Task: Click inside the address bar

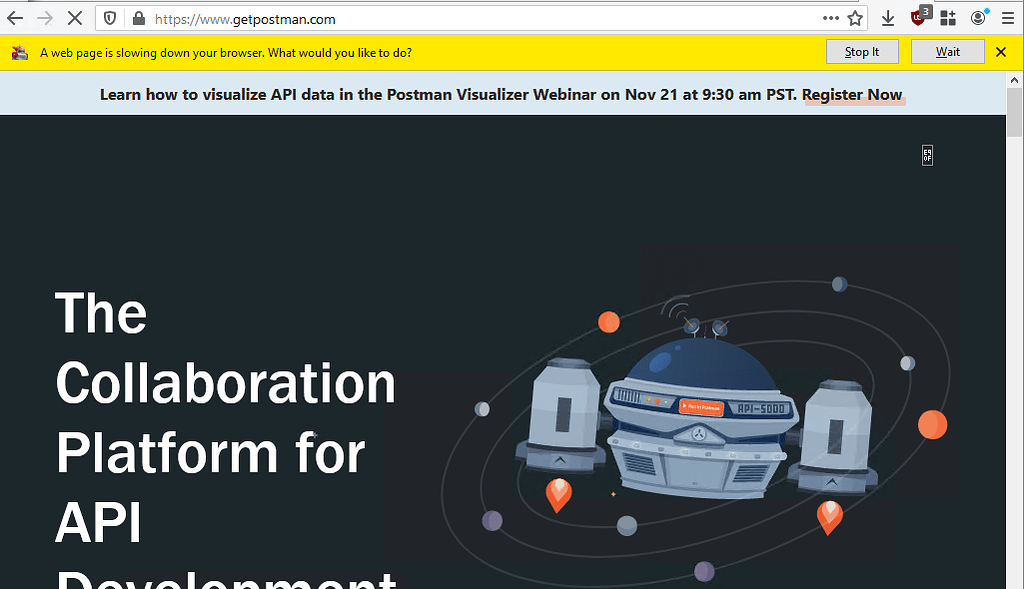Action: [400, 17]
